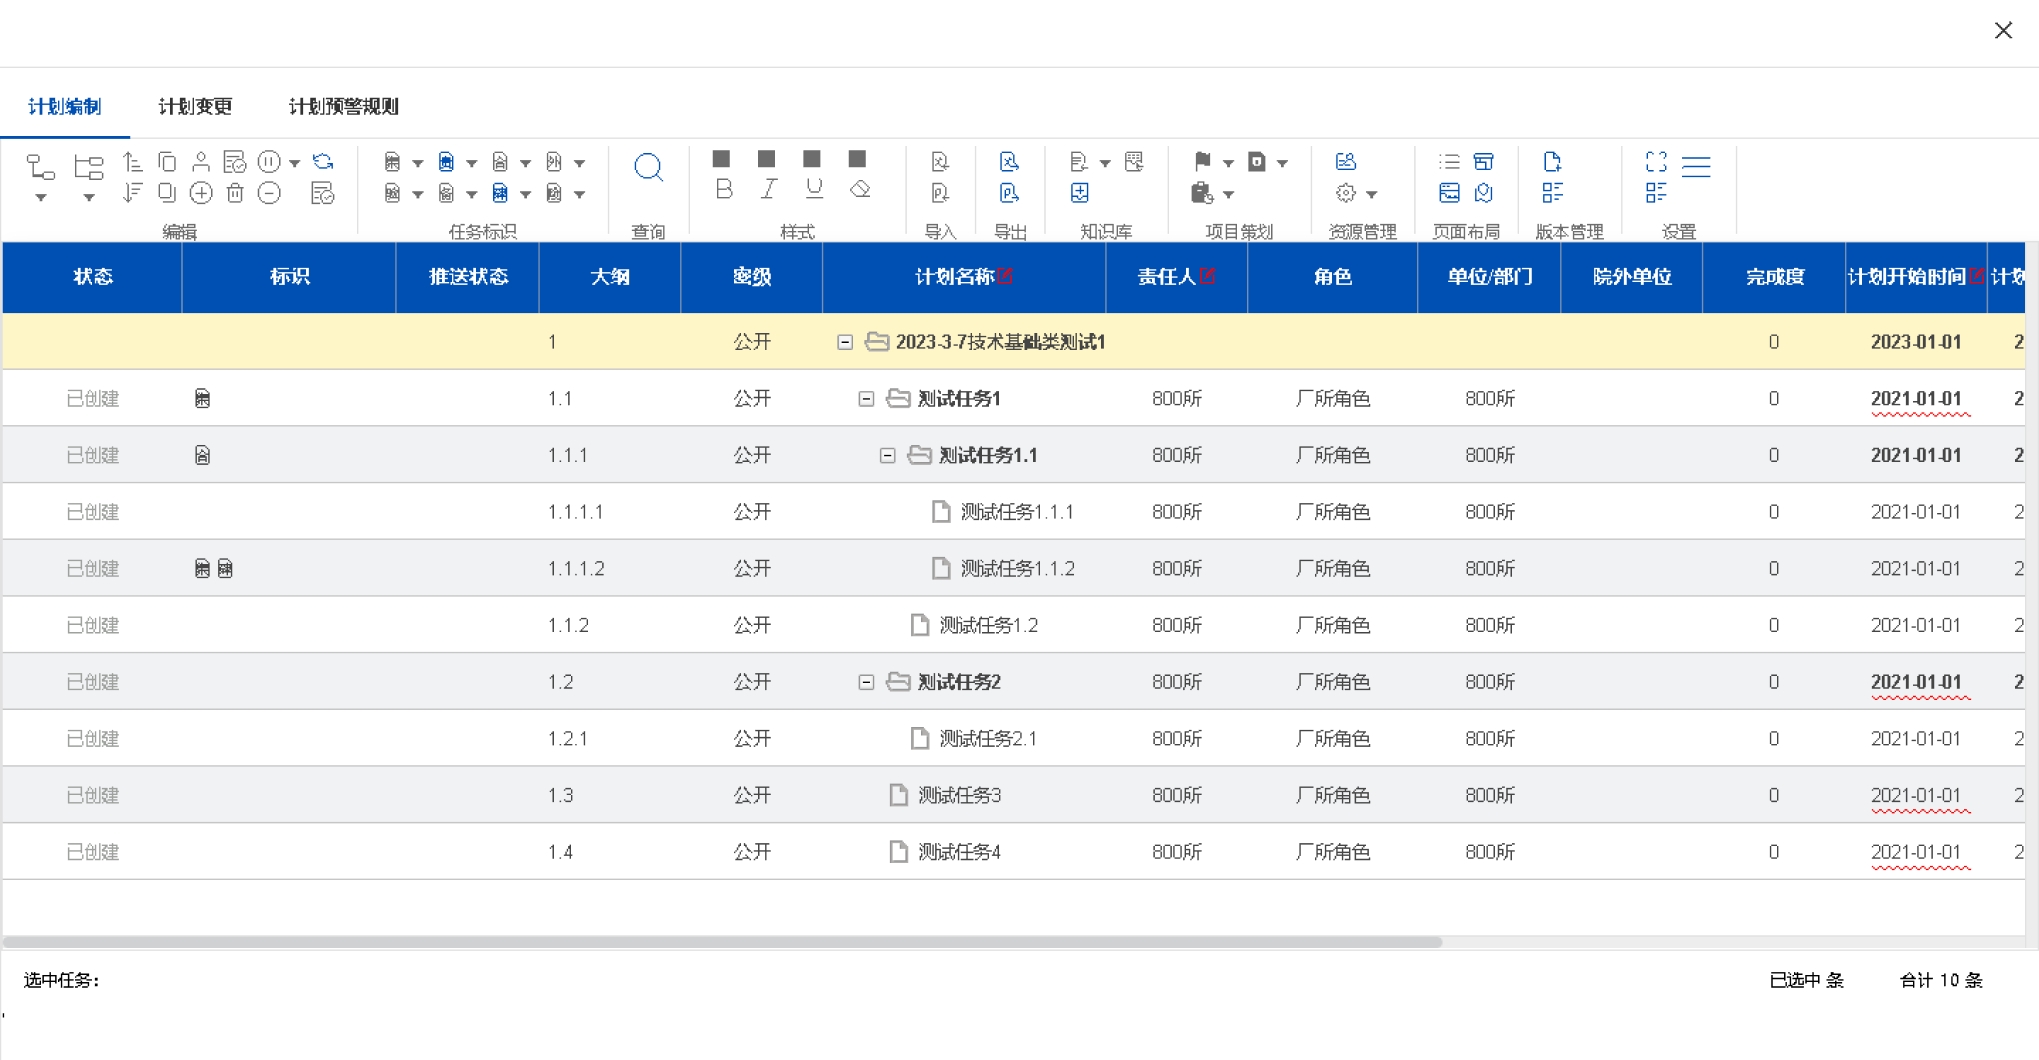Click the underline U icon in 样式

point(814,189)
